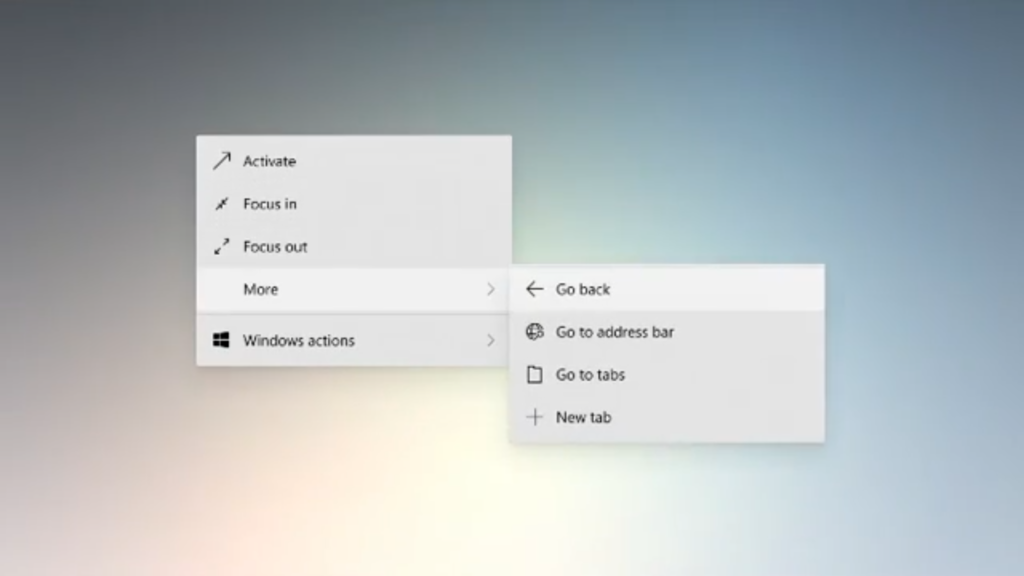
Task: Expand the More submenu chevron
Action: pyautogui.click(x=491, y=289)
